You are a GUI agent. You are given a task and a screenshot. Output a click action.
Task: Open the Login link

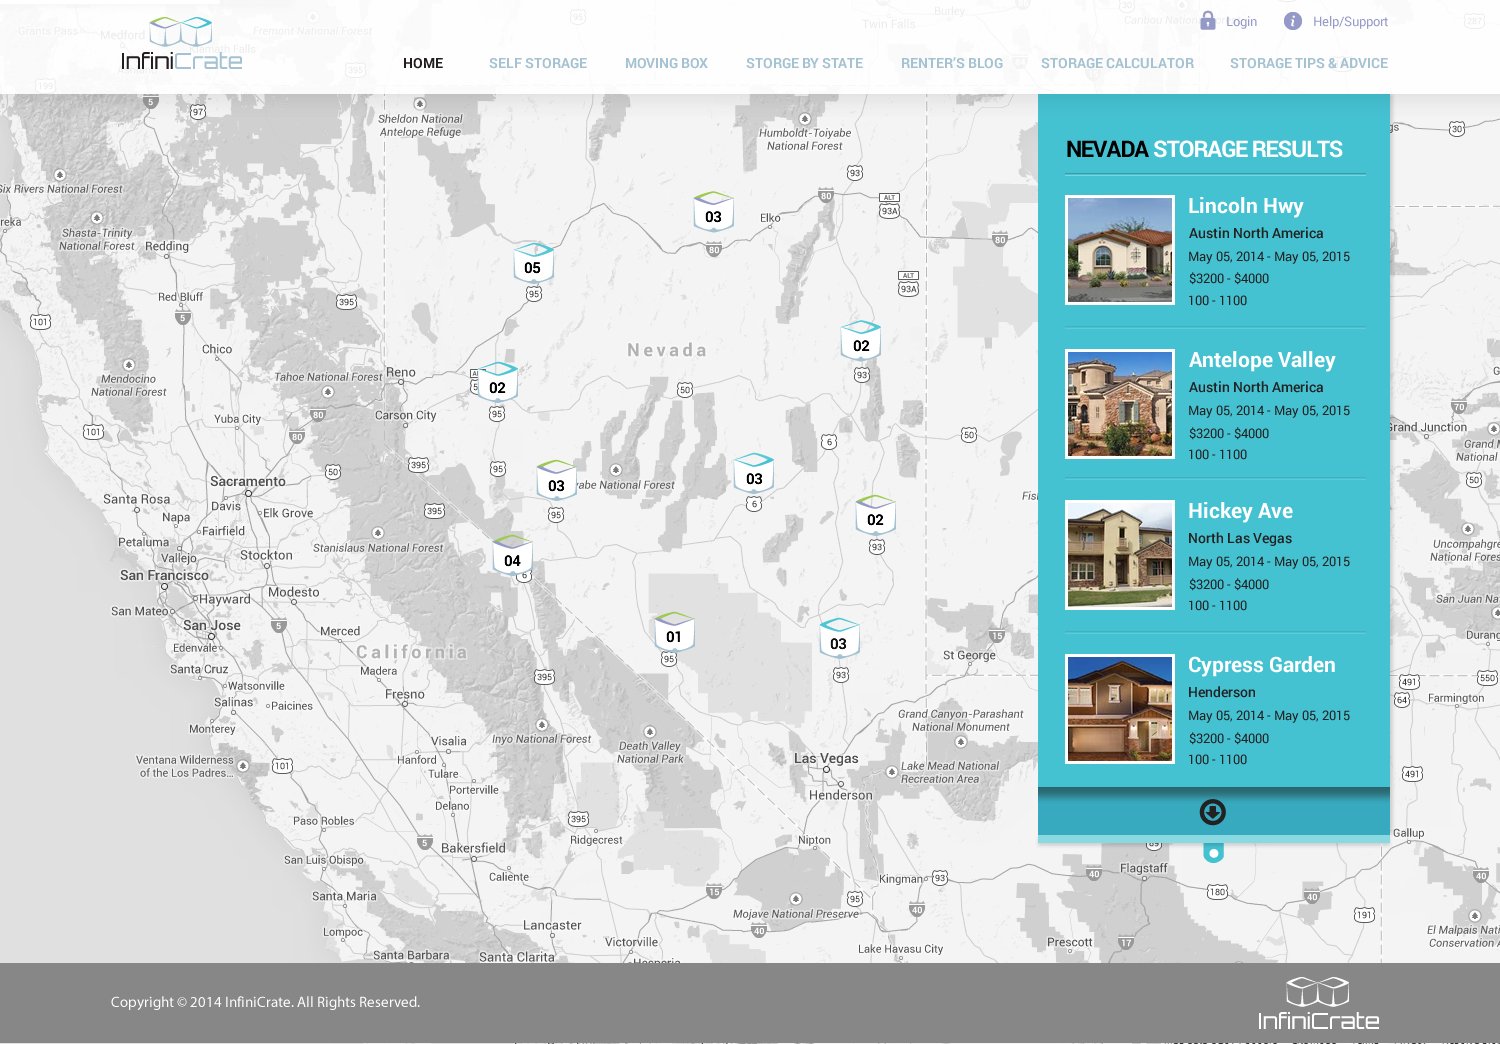point(1241,22)
